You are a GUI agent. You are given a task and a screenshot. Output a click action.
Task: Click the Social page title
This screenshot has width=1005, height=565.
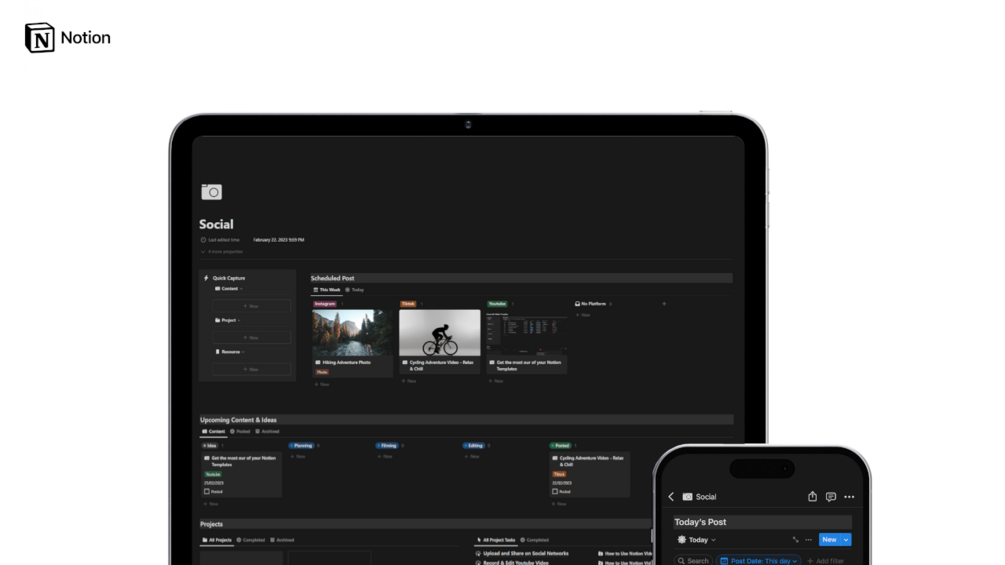[216, 224]
